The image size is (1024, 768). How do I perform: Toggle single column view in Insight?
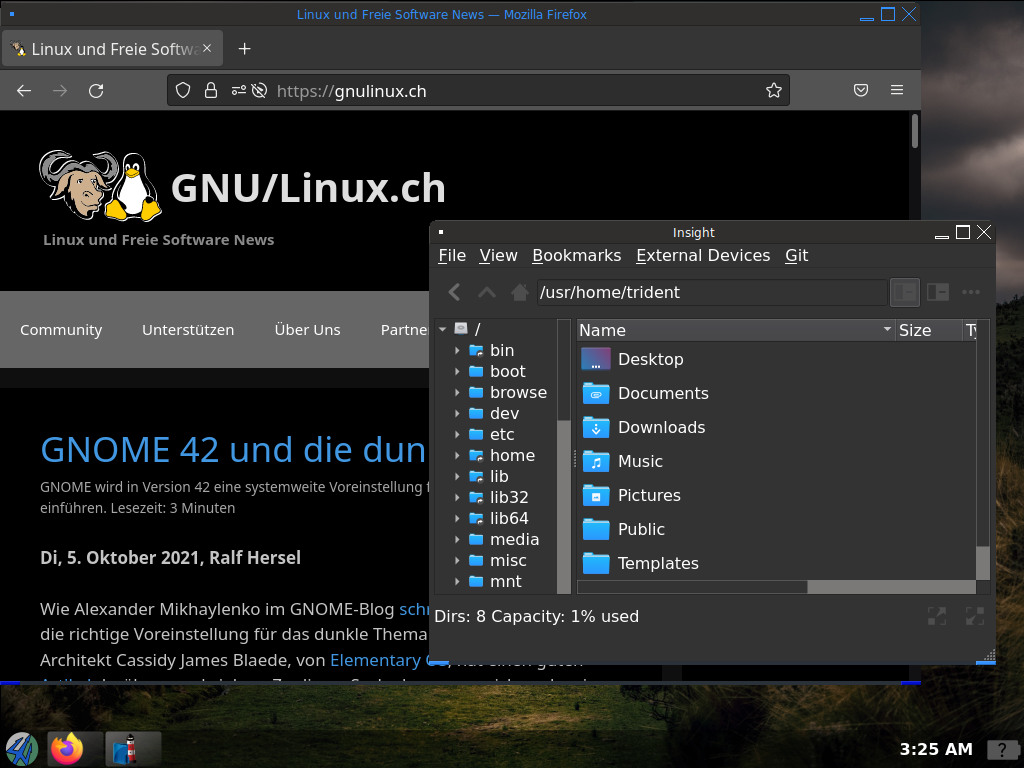(905, 292)
